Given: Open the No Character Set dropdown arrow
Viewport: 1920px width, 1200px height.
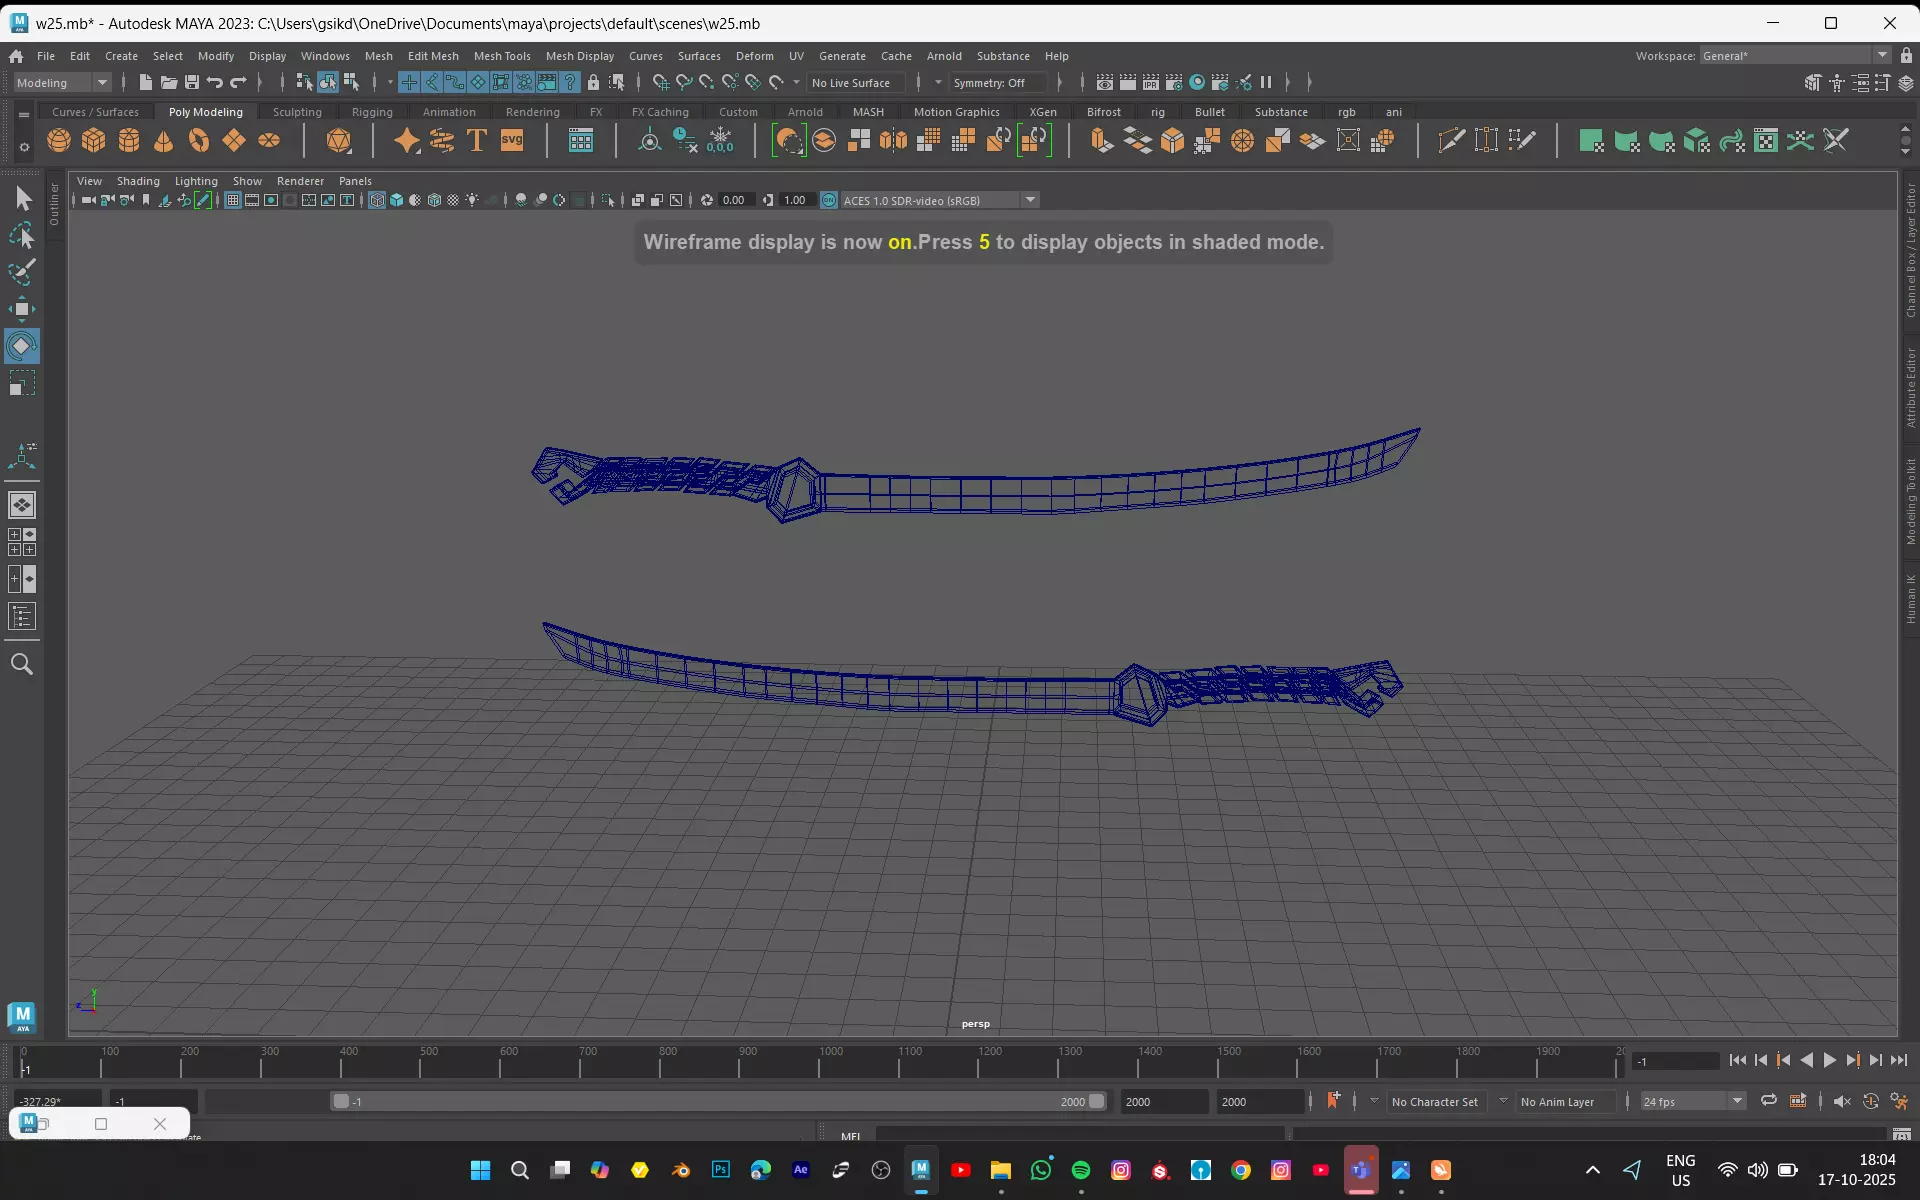Looking at the screenshot, I should [1374, 1101].
